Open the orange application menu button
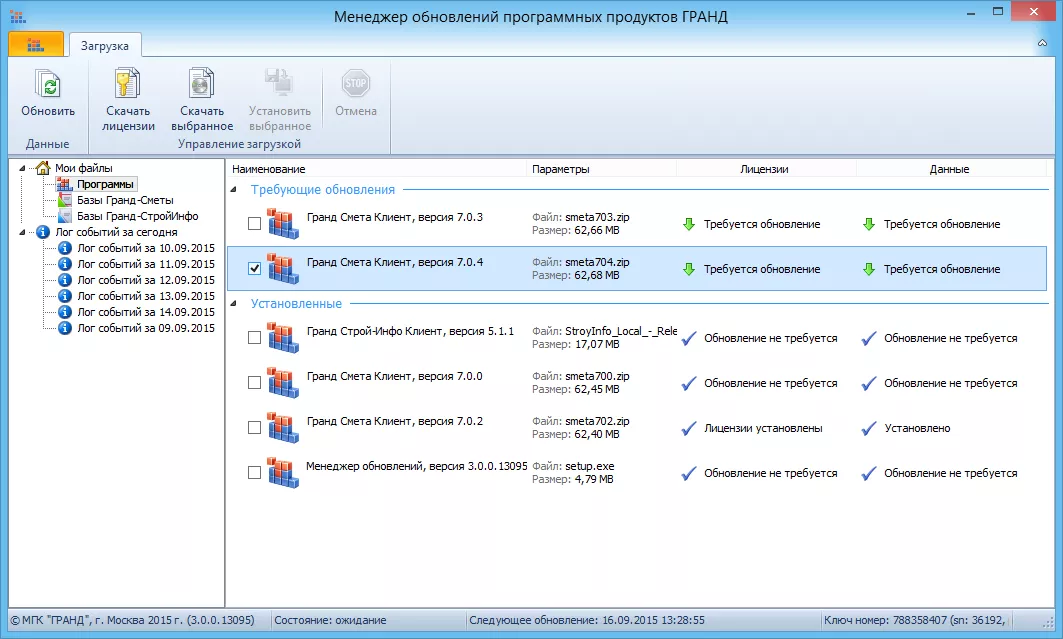 pyautogui.click(x=36, y=45)
